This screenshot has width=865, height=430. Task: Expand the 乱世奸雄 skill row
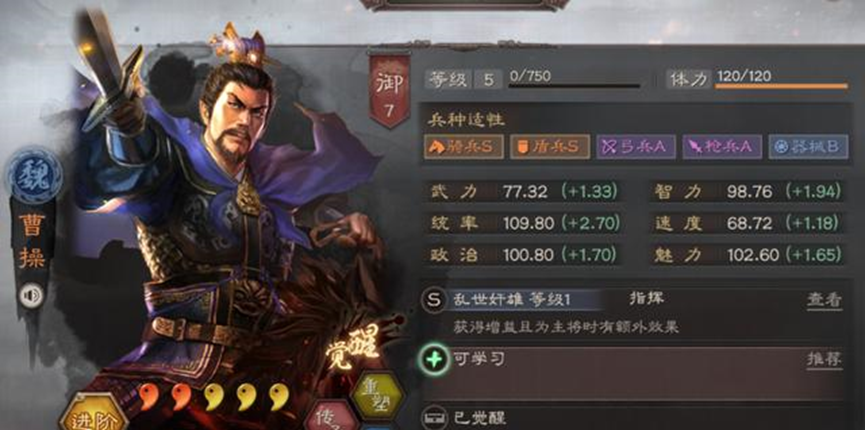tap(633, 313)
